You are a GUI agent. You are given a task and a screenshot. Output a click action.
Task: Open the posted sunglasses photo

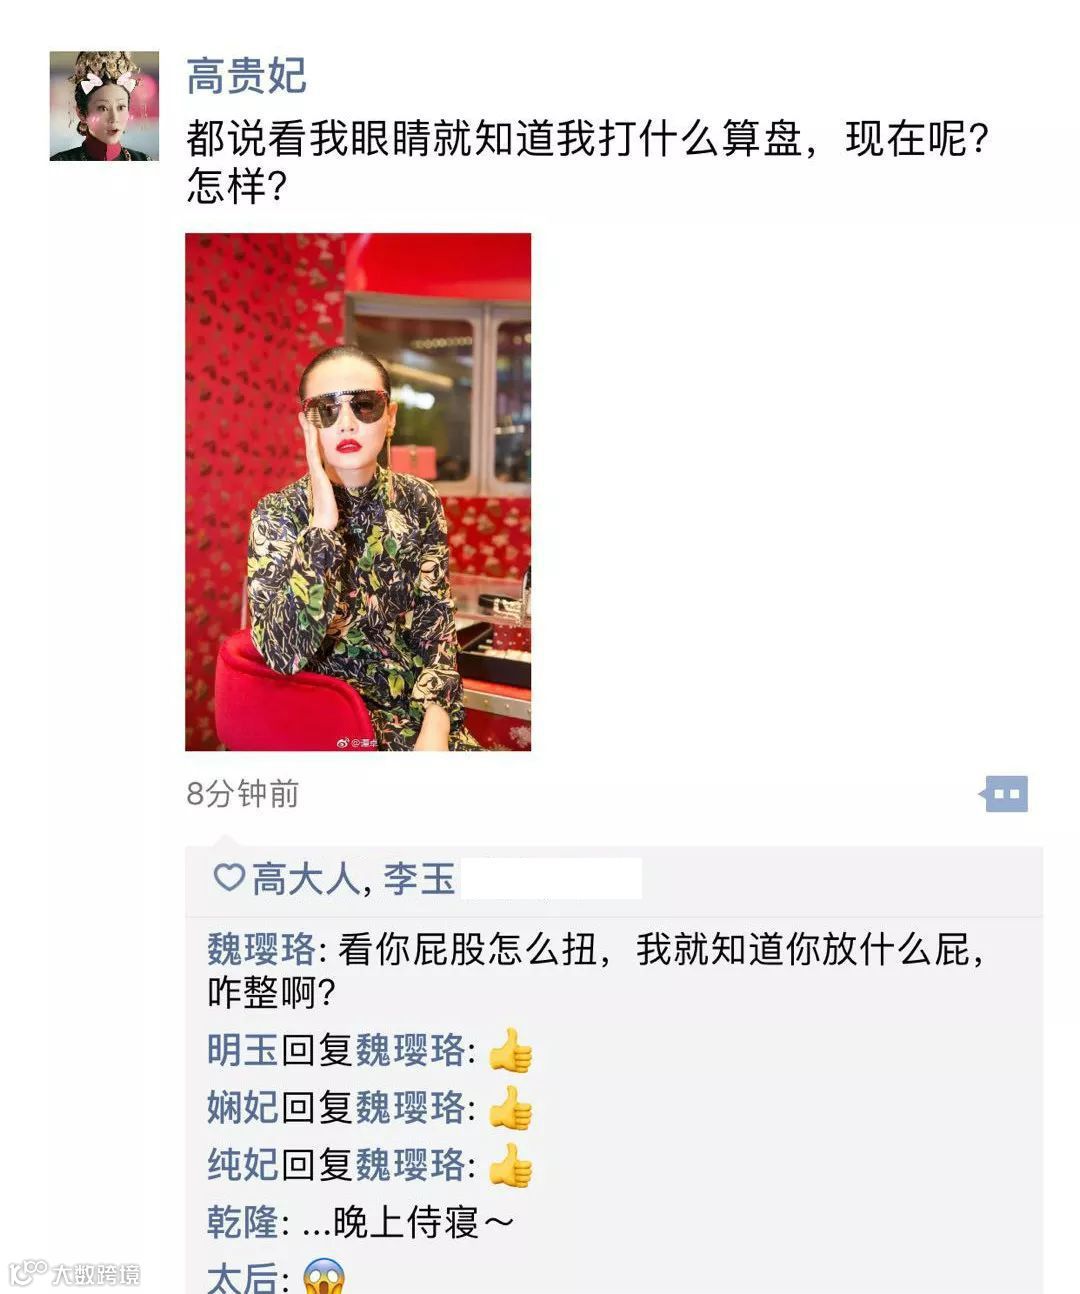click(358, 492)
